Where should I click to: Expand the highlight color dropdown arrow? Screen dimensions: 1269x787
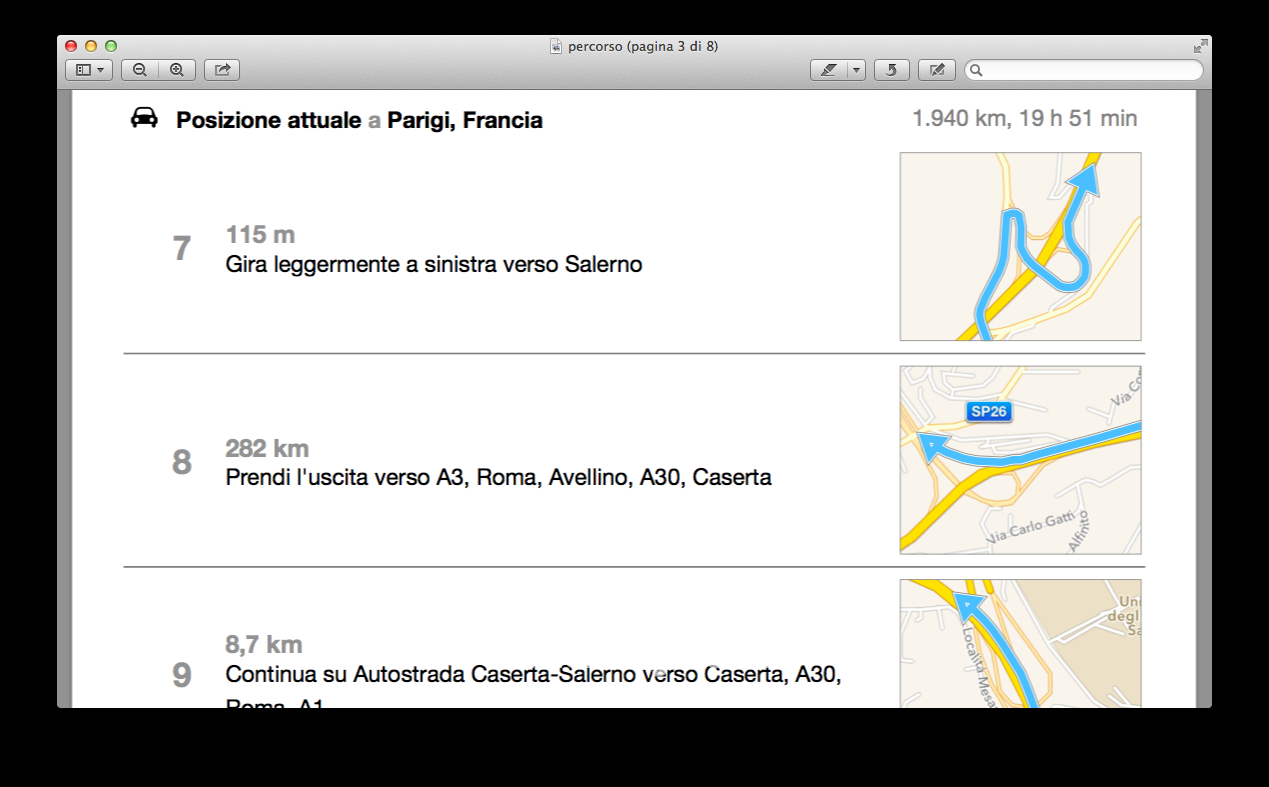click(x=856, y=70)
